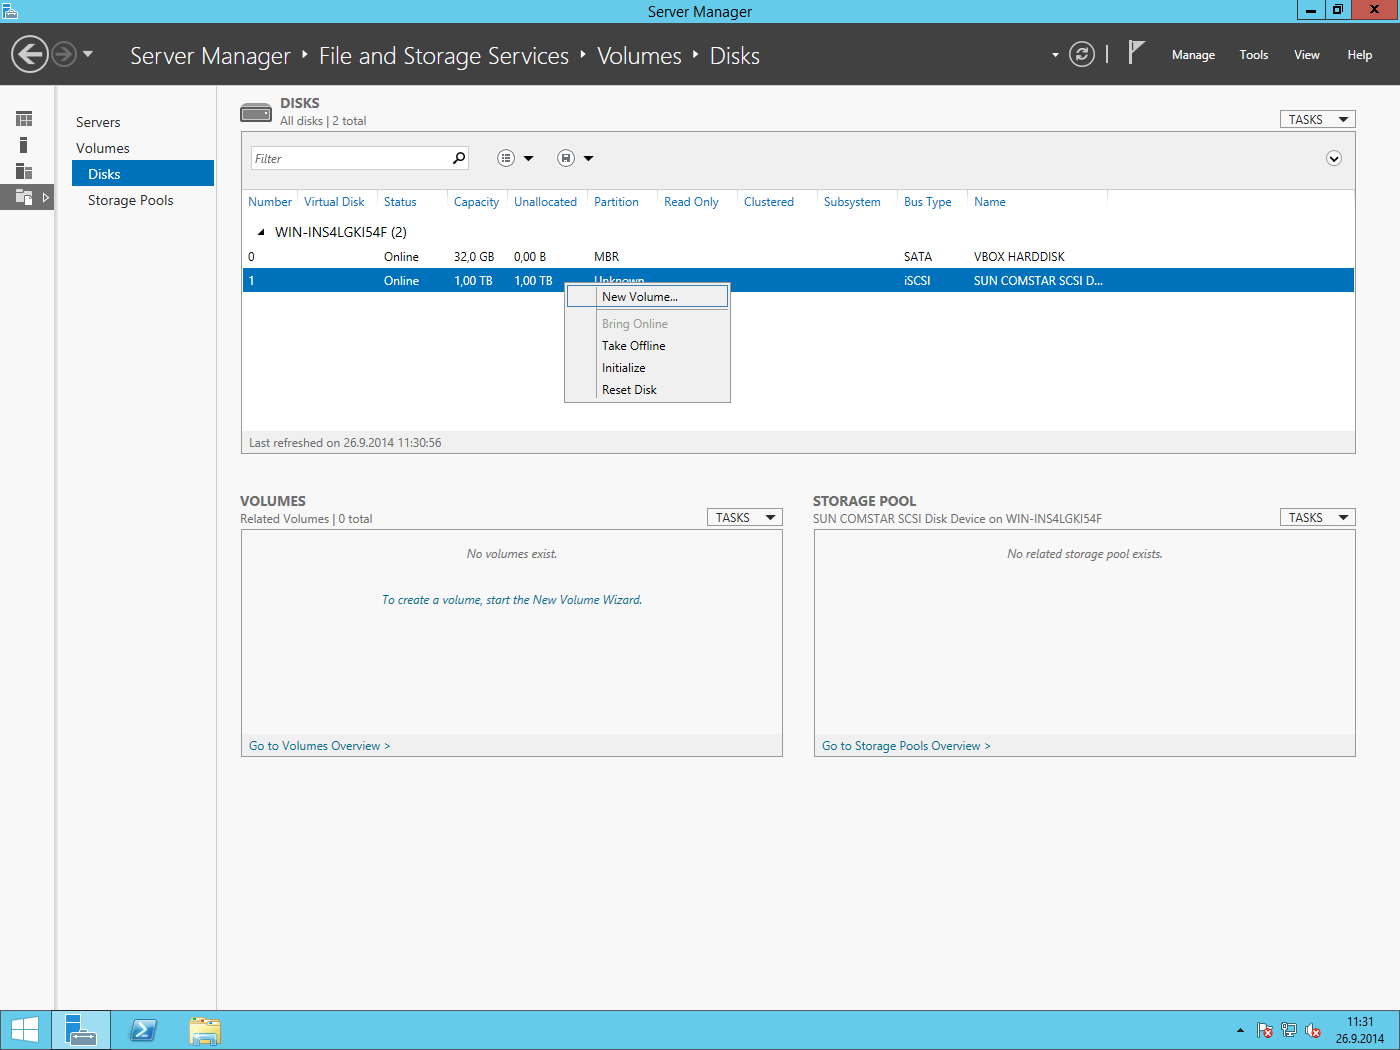Open the list view options icon
Image resolution: width=1400 pixels, height=1050 pixels.
pyautogui.click(x=506, y=158)
